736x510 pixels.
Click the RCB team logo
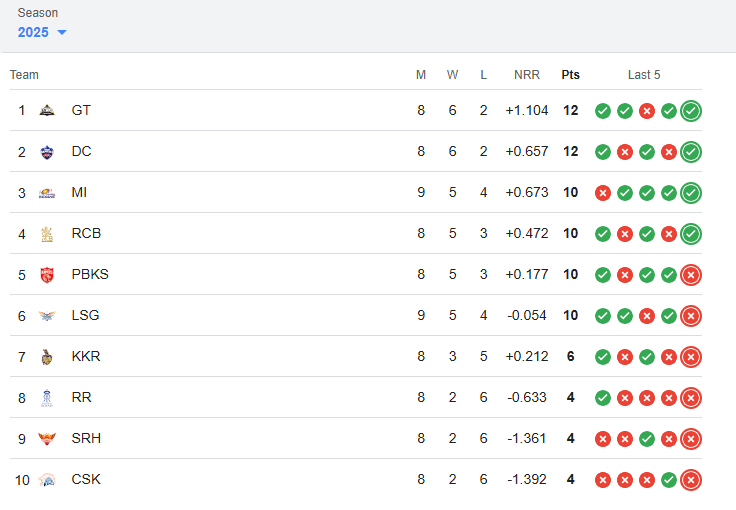click(47, 234)
